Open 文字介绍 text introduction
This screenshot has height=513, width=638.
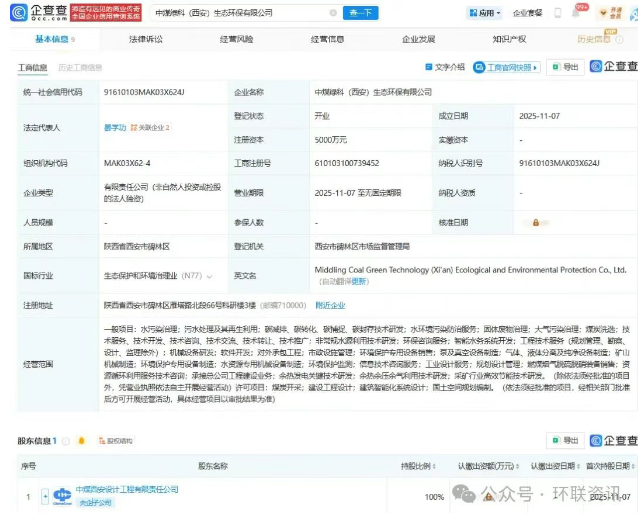click(x=444, y=67)
